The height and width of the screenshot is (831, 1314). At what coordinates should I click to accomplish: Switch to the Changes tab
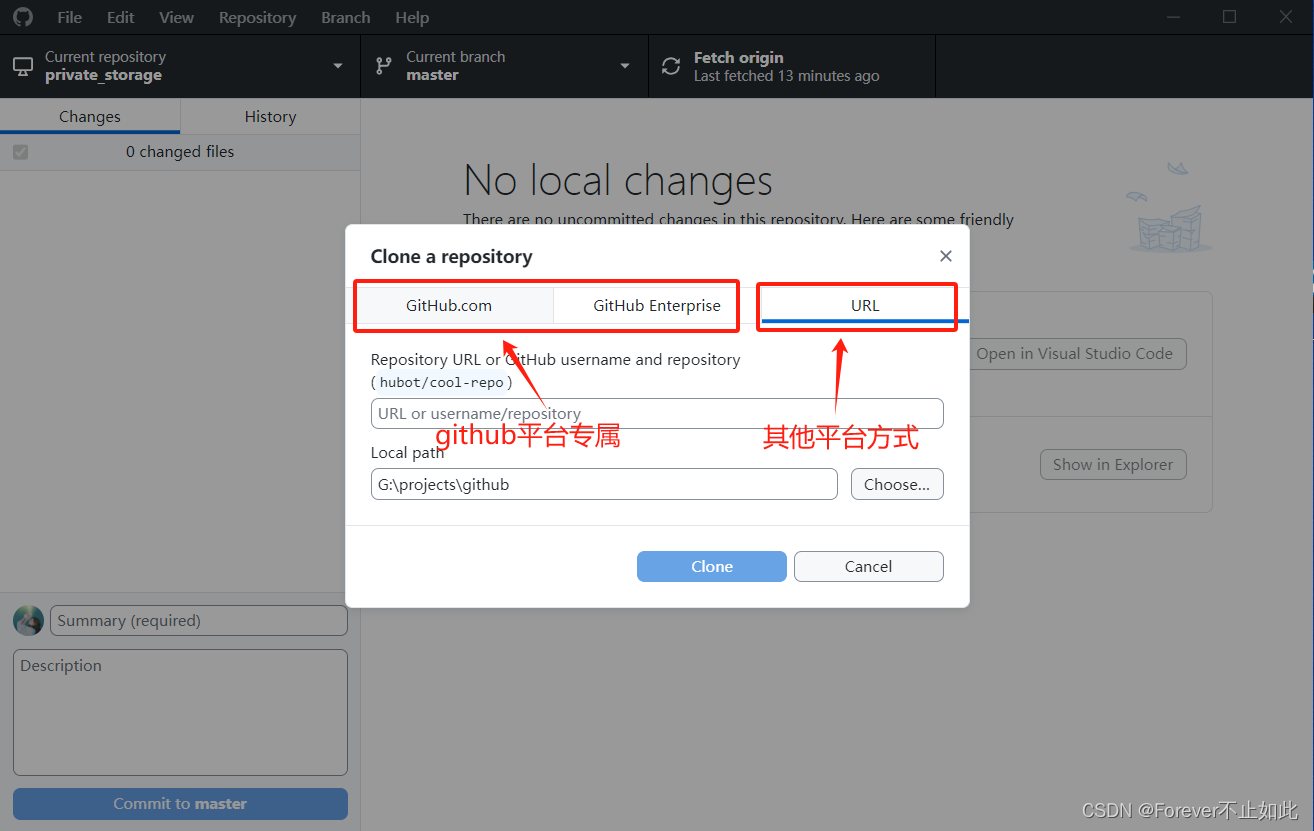click(x=90, y=116)
